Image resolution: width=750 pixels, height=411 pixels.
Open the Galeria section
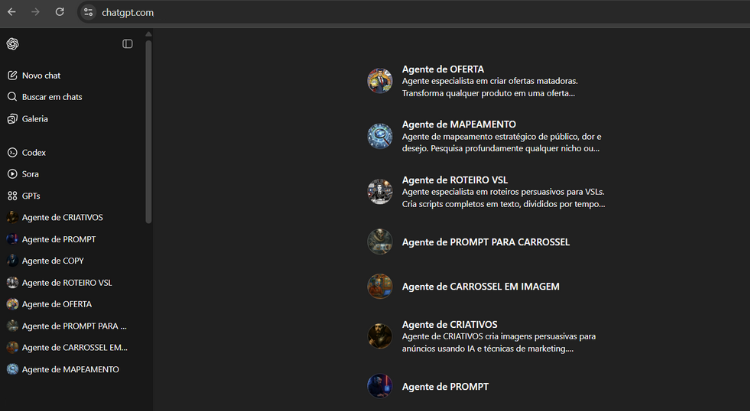34,119
